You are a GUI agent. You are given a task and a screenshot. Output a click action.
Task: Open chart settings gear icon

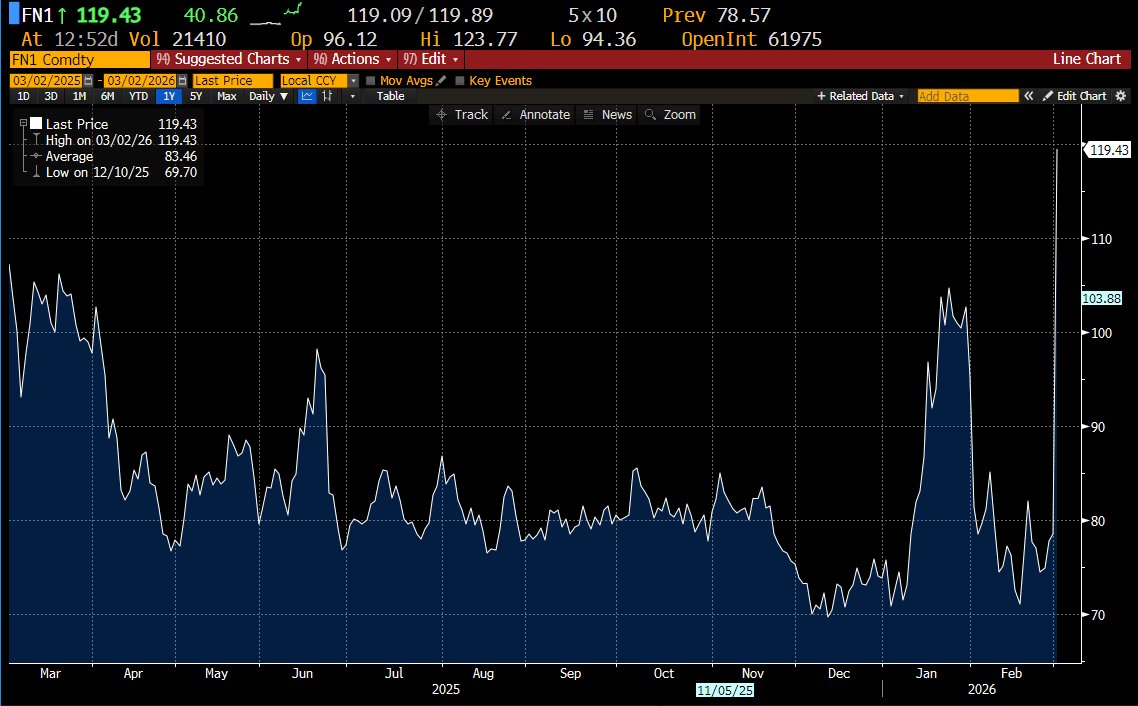(1121, 96)
